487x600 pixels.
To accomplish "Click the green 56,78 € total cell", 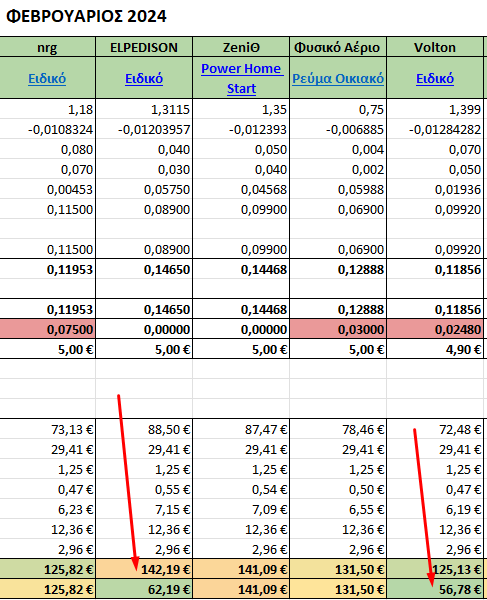I will [435, 589].
